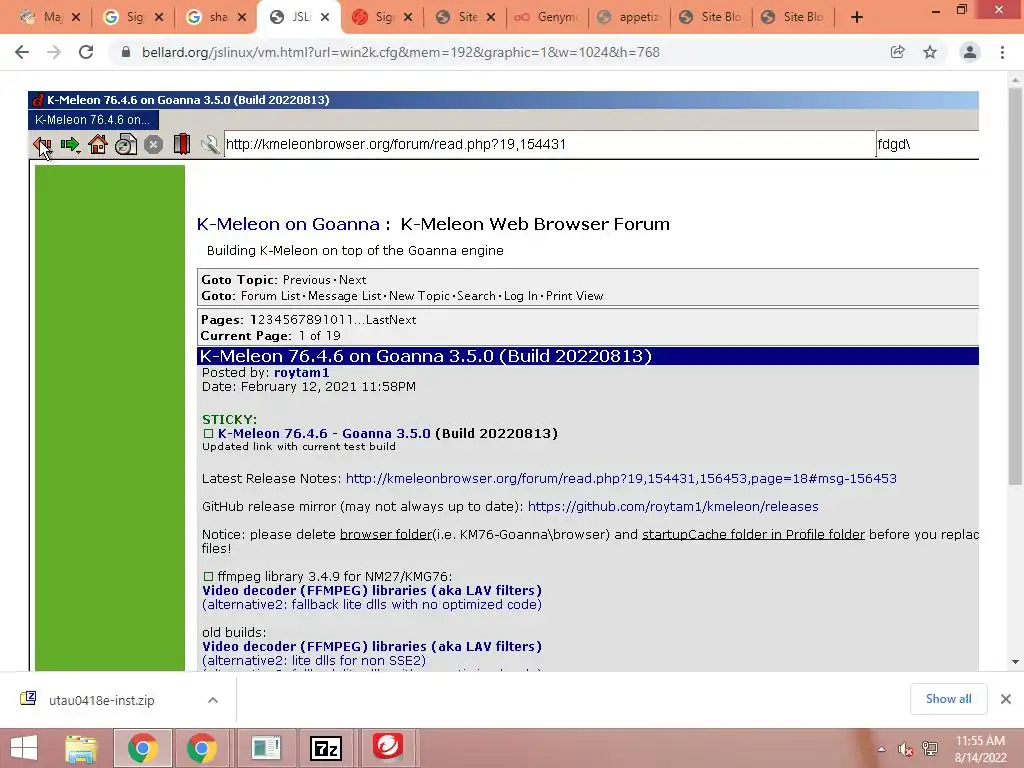This screenshot has width=1024, height=768.
Task: Click the taskbar clock showing 11:55 AM
Action: (x=980, y=749)
